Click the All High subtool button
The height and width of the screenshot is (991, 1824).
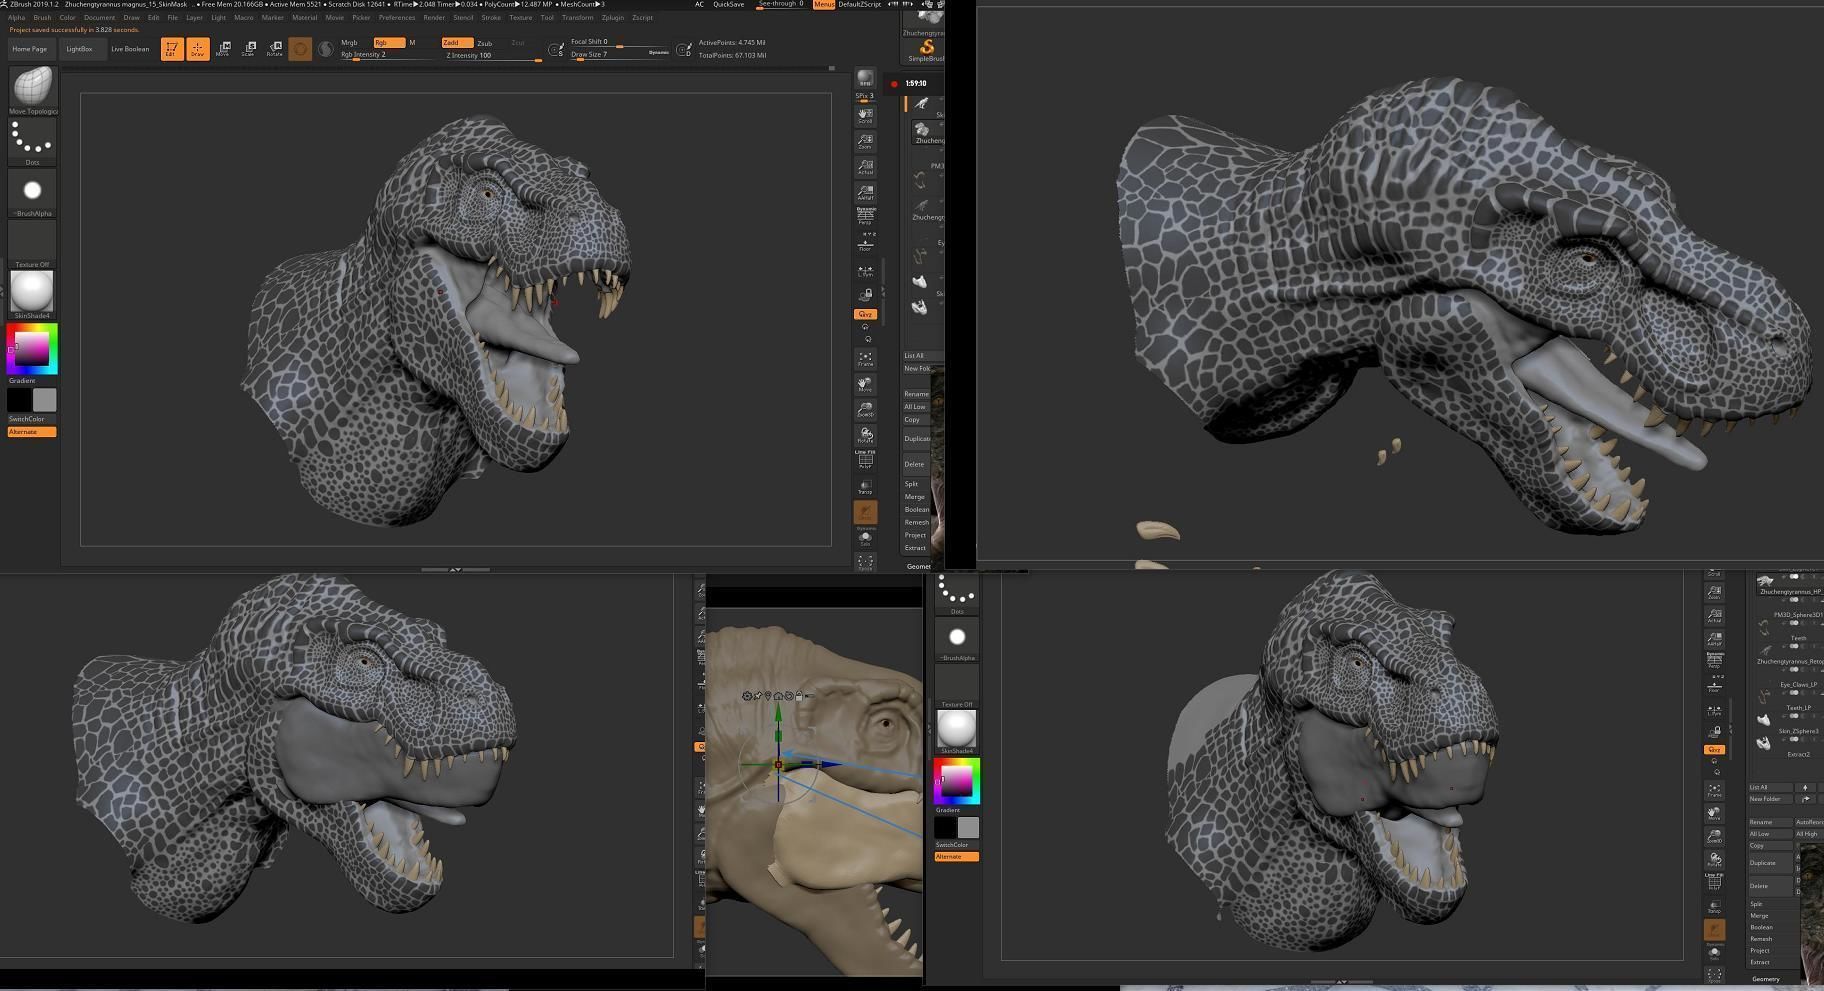click(1807, 834)
